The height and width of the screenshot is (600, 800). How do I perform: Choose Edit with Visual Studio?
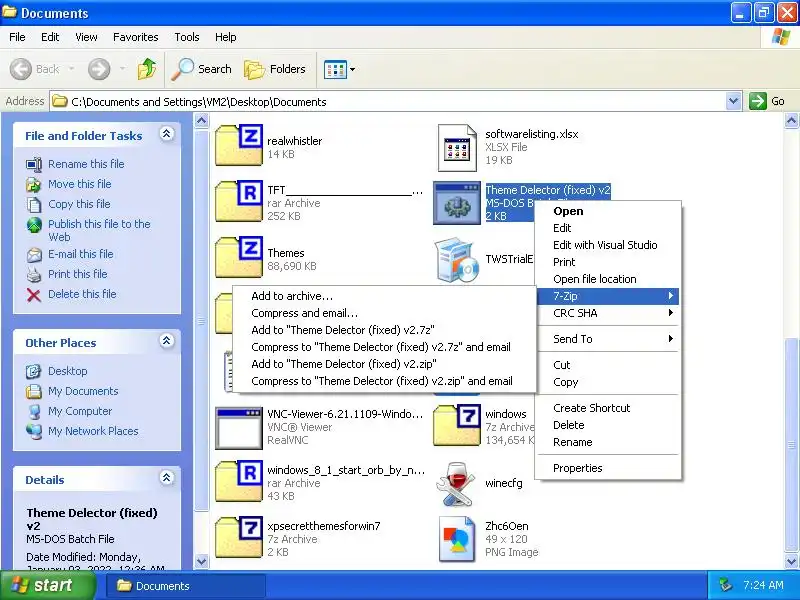[x=608, y=245]
